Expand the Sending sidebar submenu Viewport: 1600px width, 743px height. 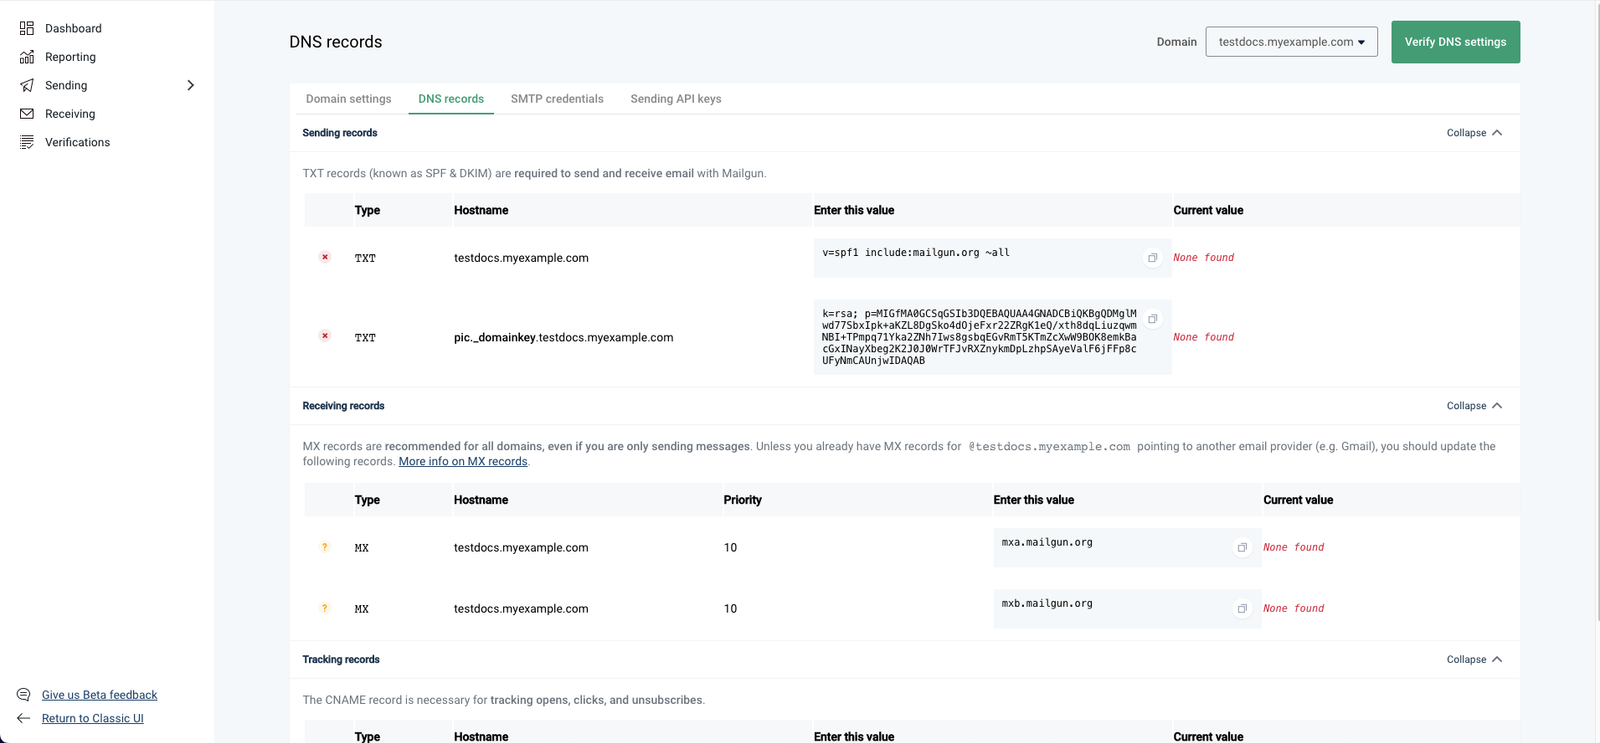pyautogui.click(x=190, y=85)
